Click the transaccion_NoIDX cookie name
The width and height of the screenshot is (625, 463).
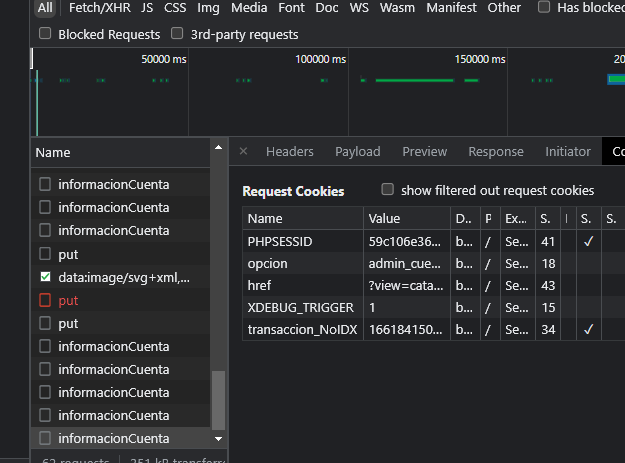303,330
